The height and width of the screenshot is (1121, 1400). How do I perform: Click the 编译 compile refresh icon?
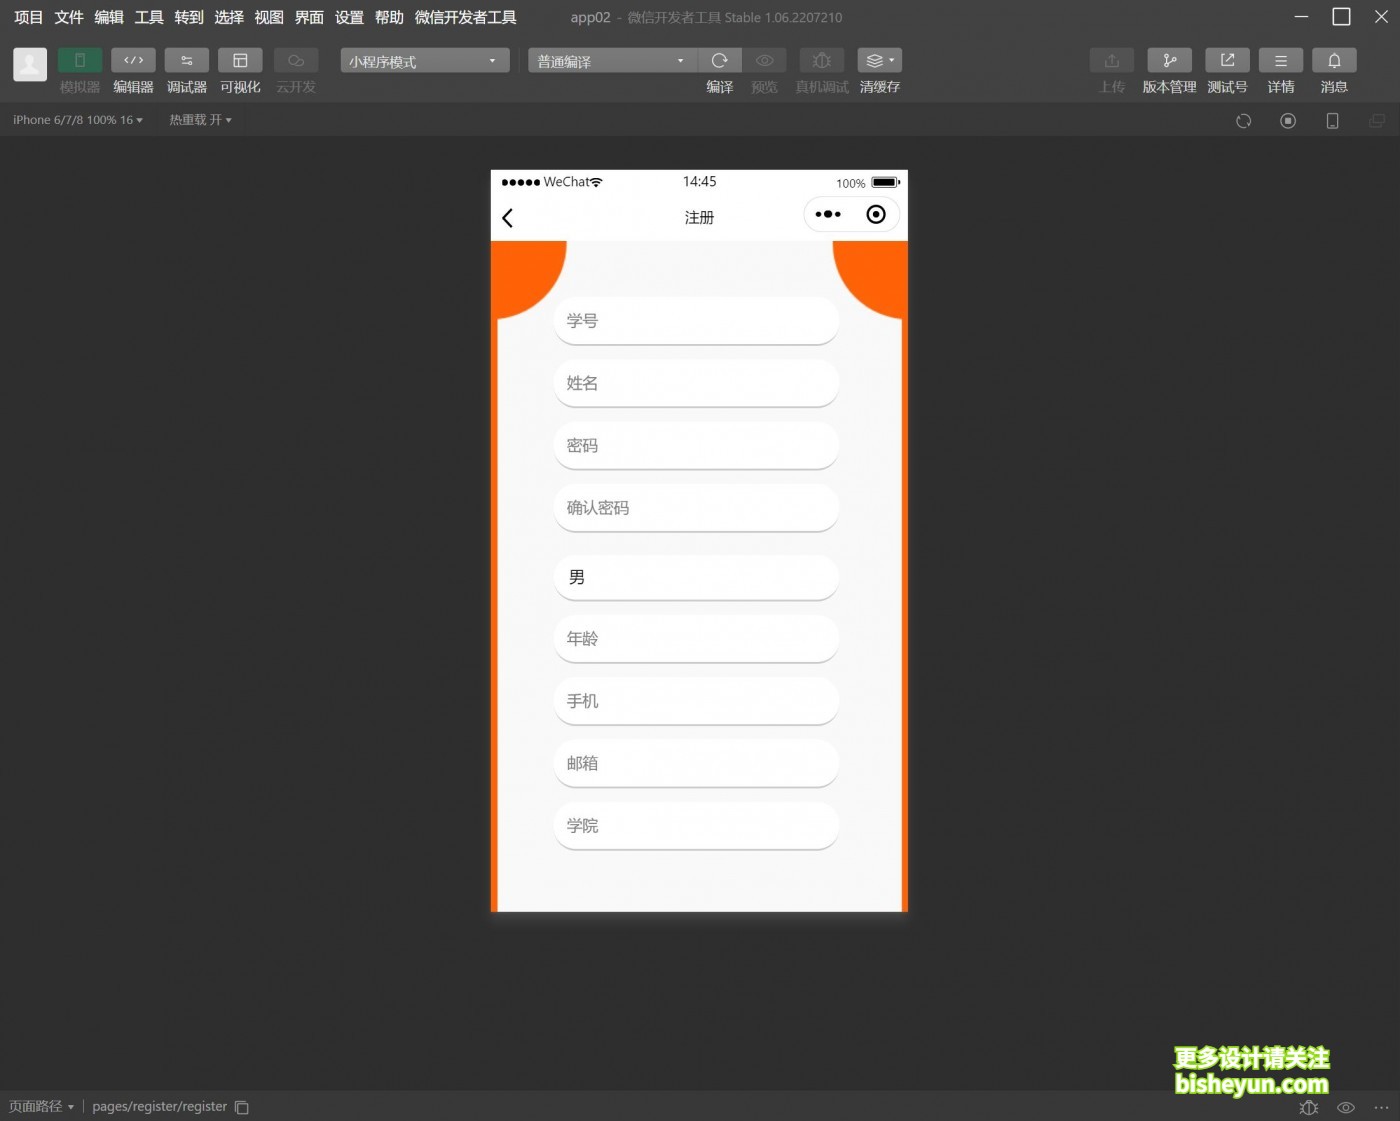pyautogui.click(x=719, y=61)
